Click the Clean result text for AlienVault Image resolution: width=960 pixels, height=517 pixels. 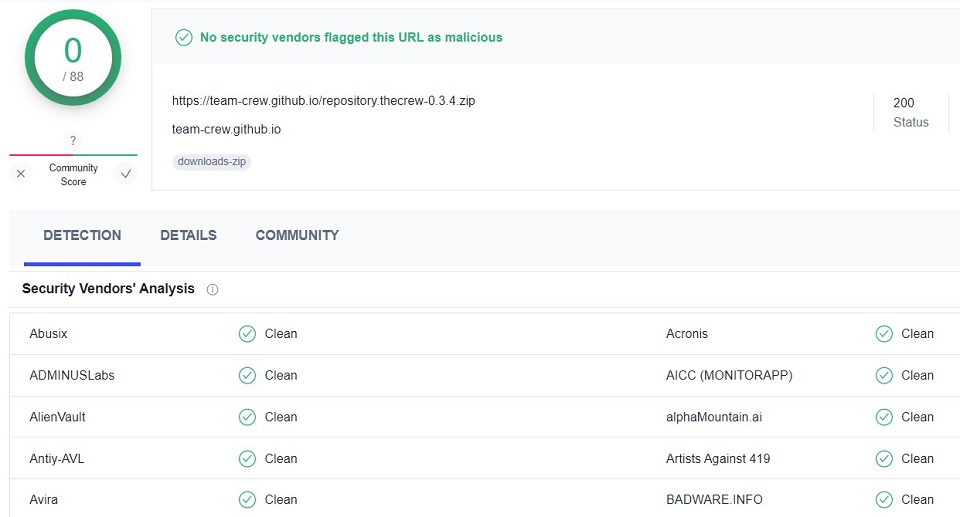281,417
